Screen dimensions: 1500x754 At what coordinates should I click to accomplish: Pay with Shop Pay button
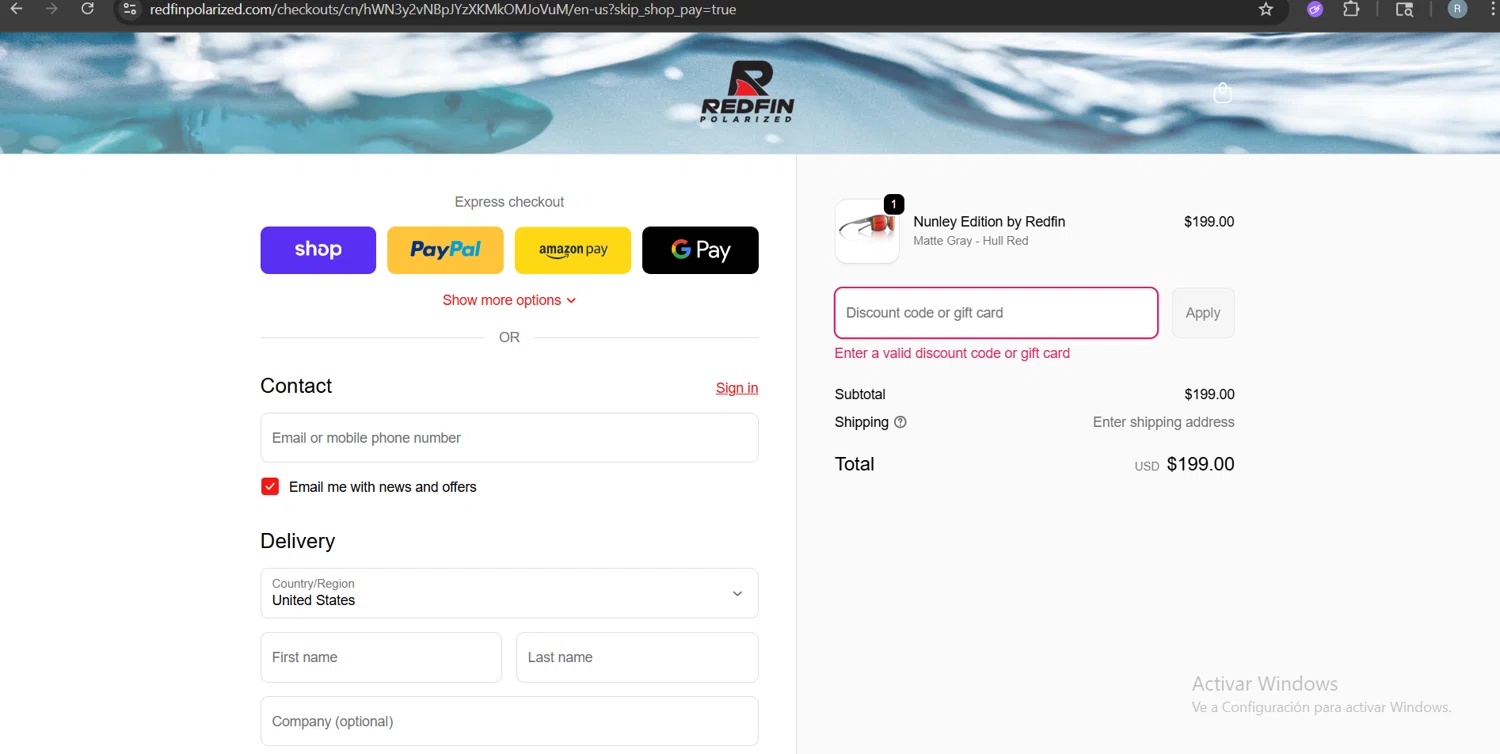click(x=318, y=250)
